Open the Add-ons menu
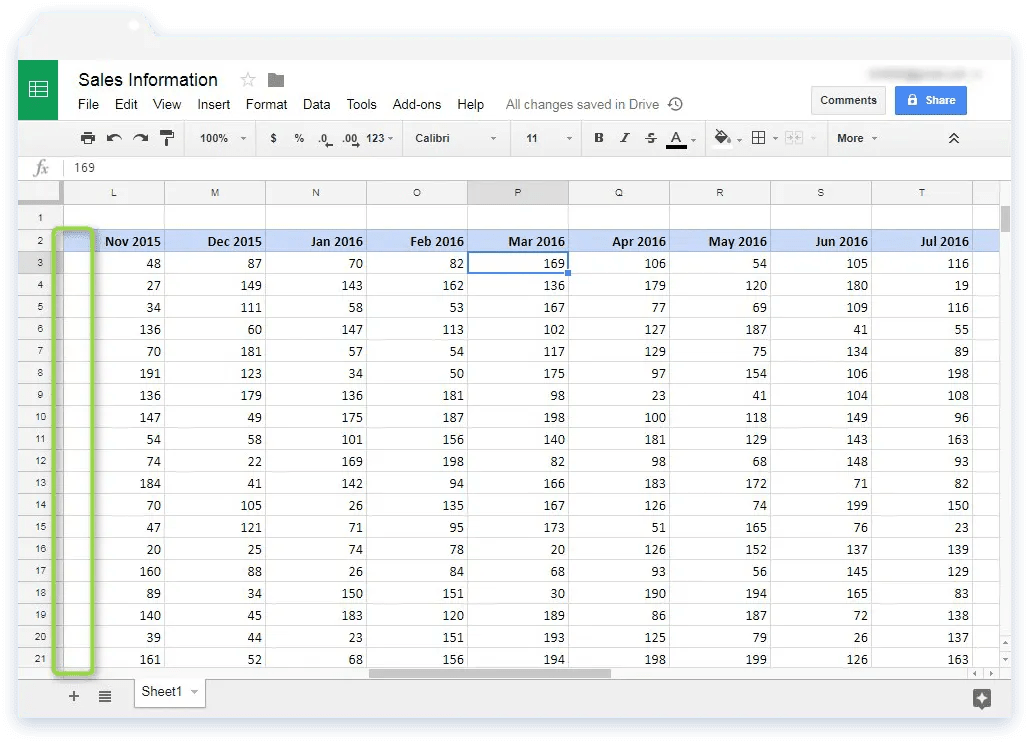 tap(417, 104)
